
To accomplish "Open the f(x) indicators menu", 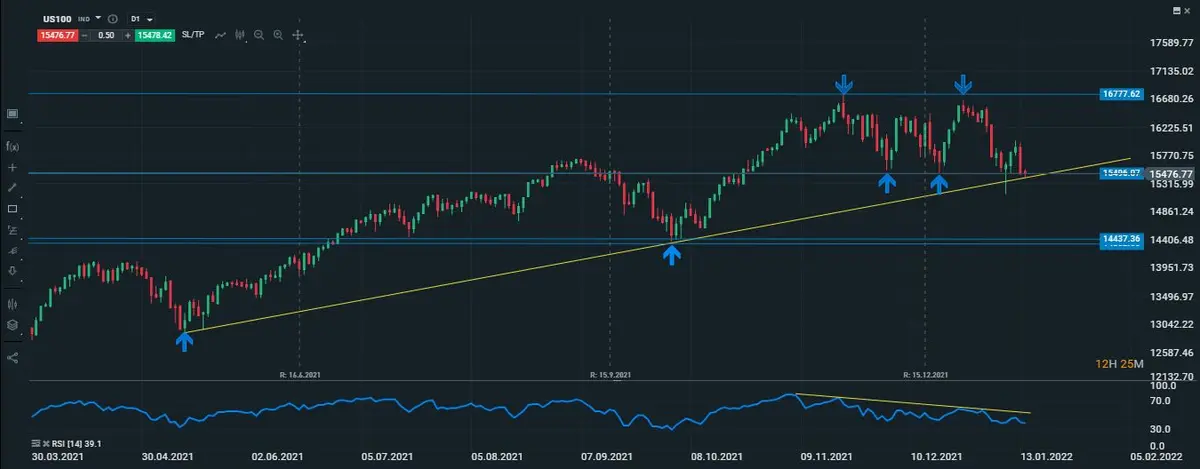I will pos(12,146).
